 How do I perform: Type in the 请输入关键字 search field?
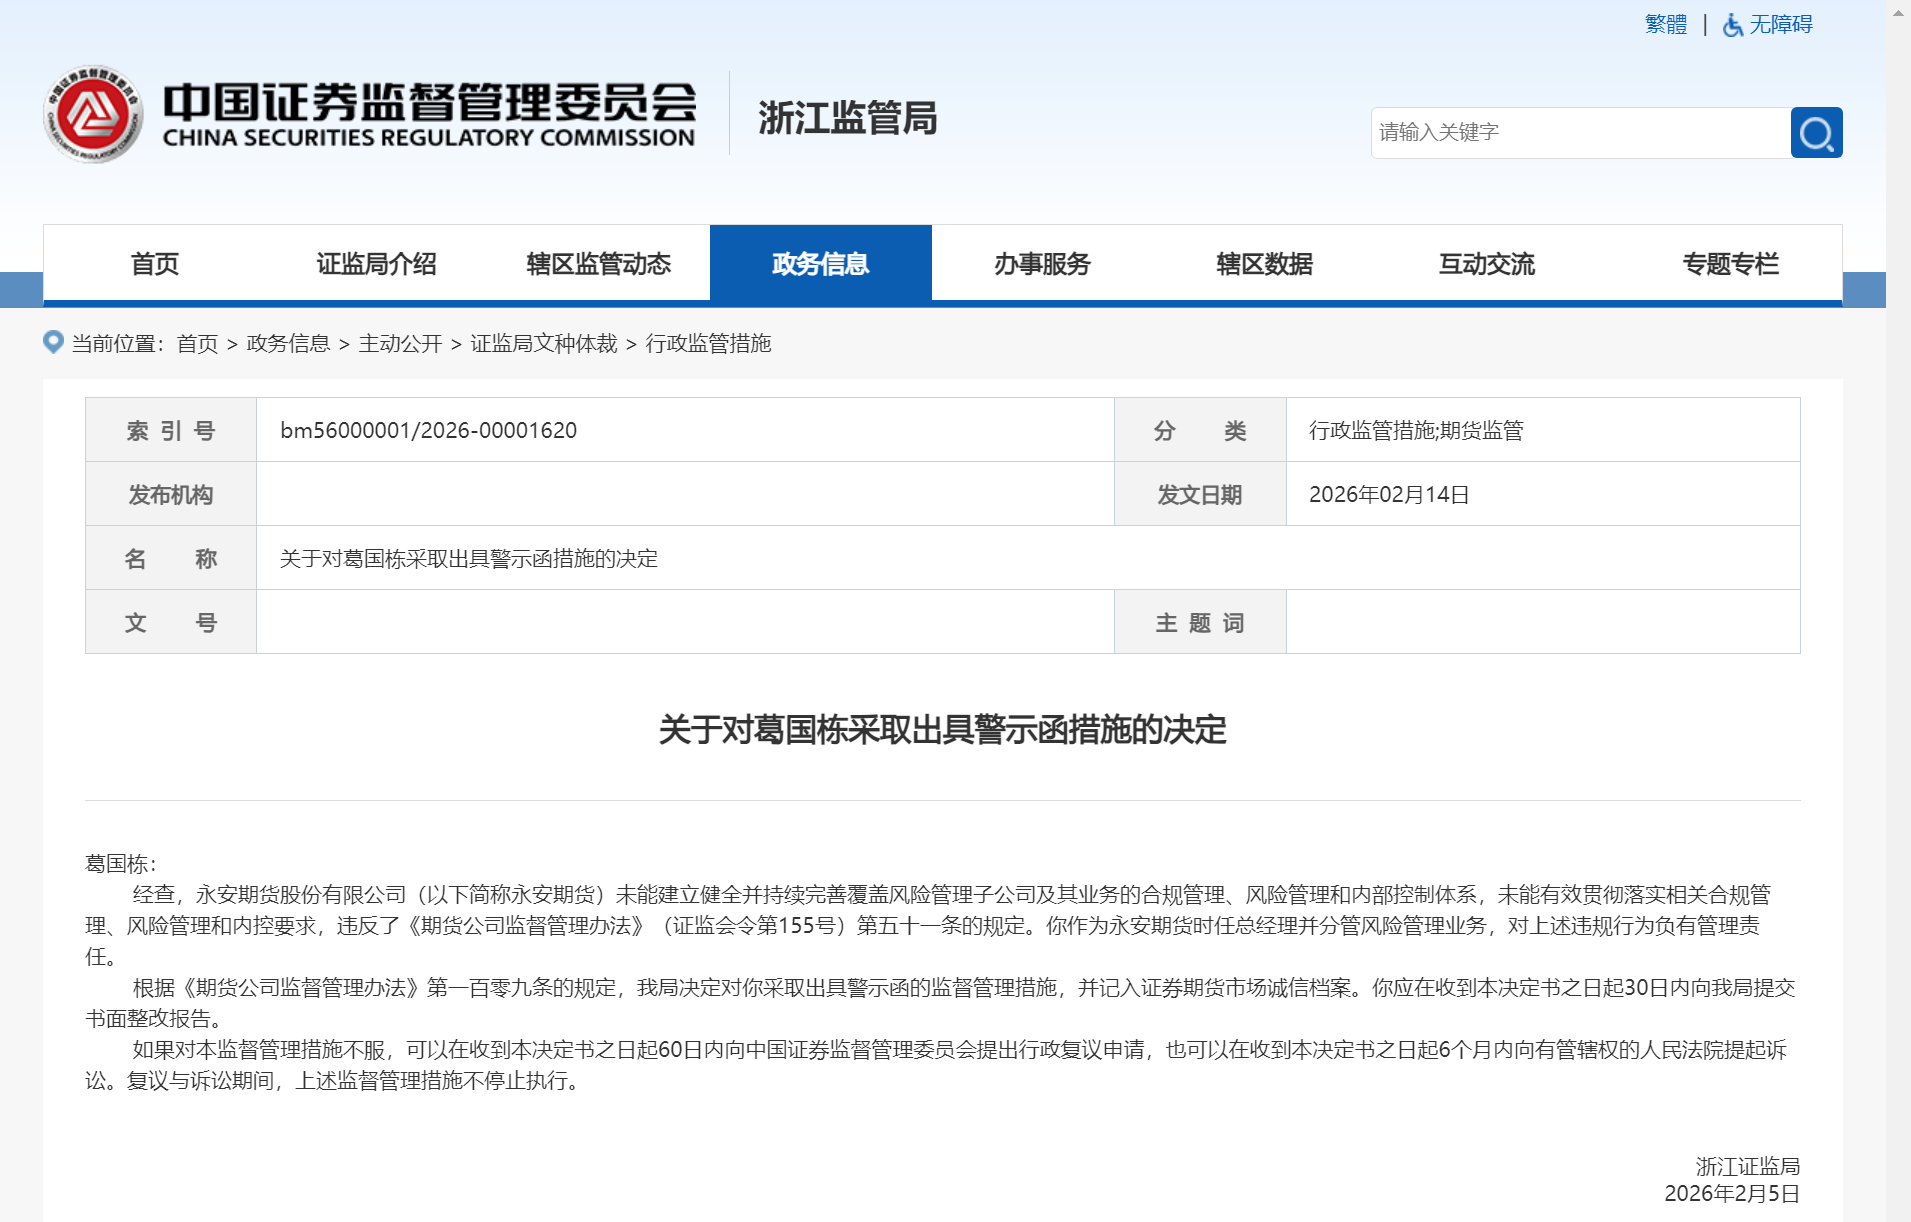click(x=1579, y=133)
